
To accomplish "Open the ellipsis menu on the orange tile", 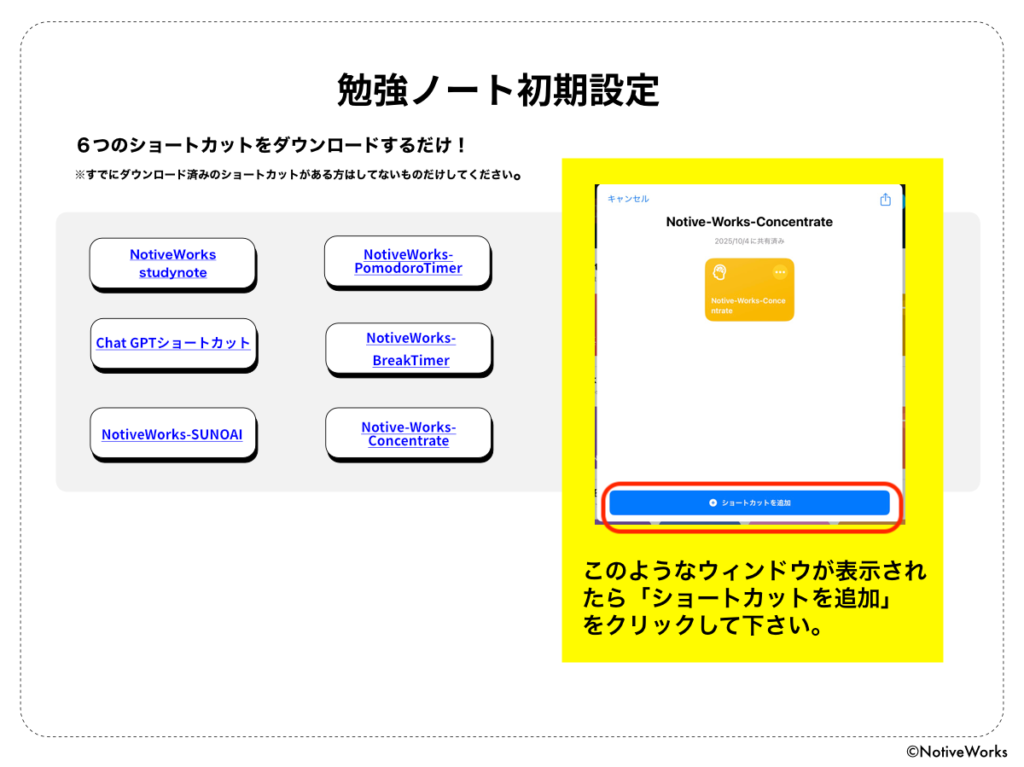I will tap(780, 273).
